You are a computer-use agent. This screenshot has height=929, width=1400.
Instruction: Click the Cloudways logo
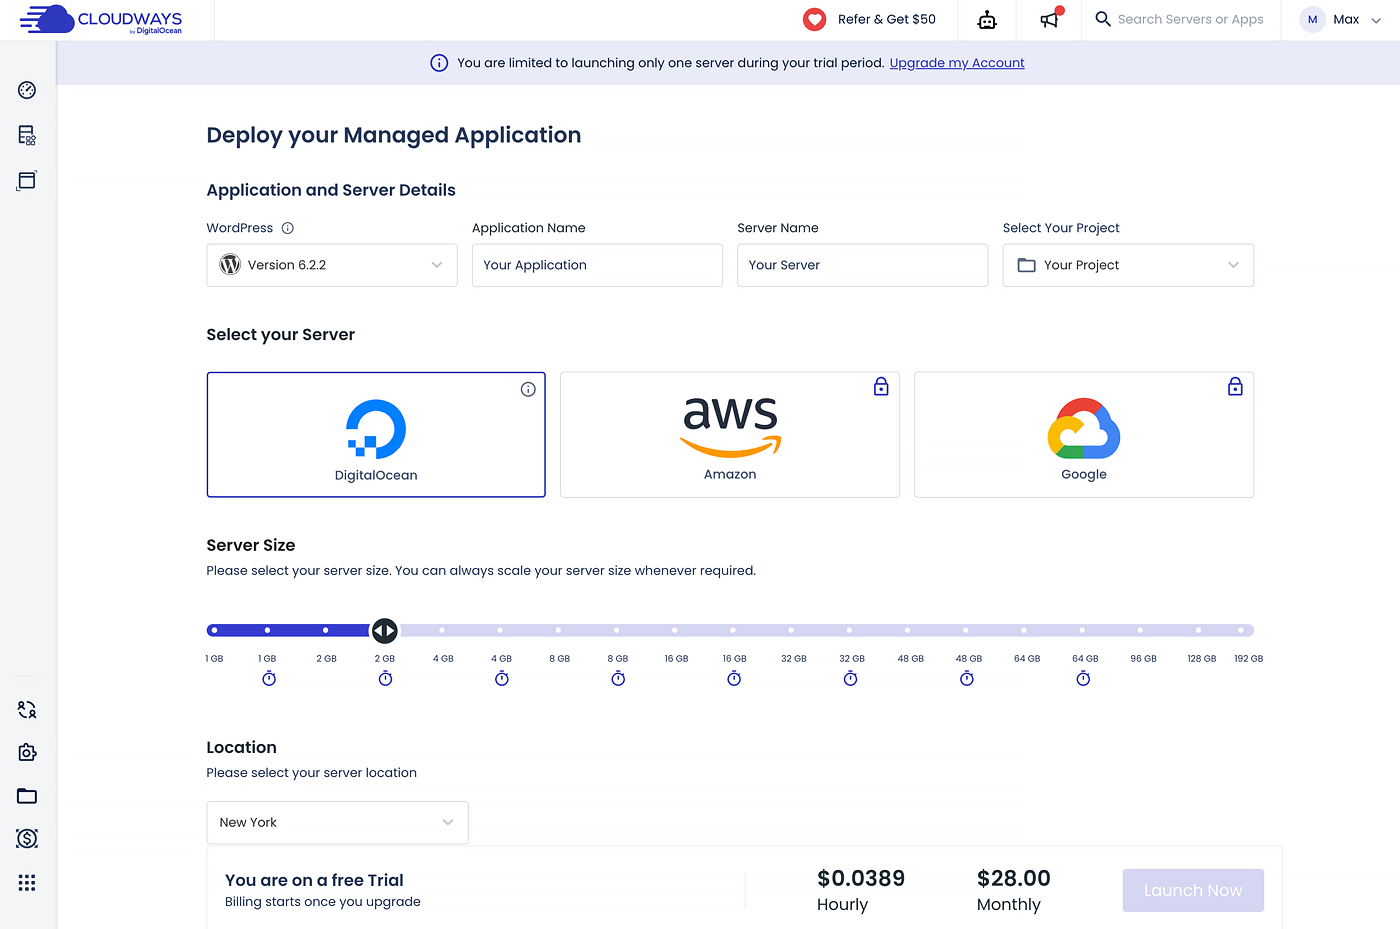[x=101, y=20]
